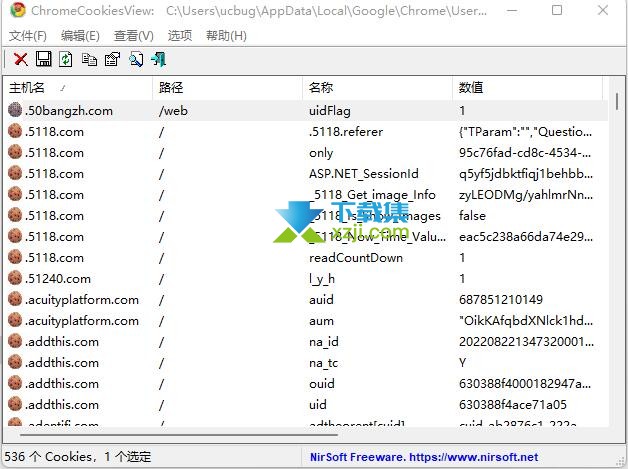This screenshot has width=628, height=469.
Task: Click the Y value of na_tc
Action: point(463,362)
